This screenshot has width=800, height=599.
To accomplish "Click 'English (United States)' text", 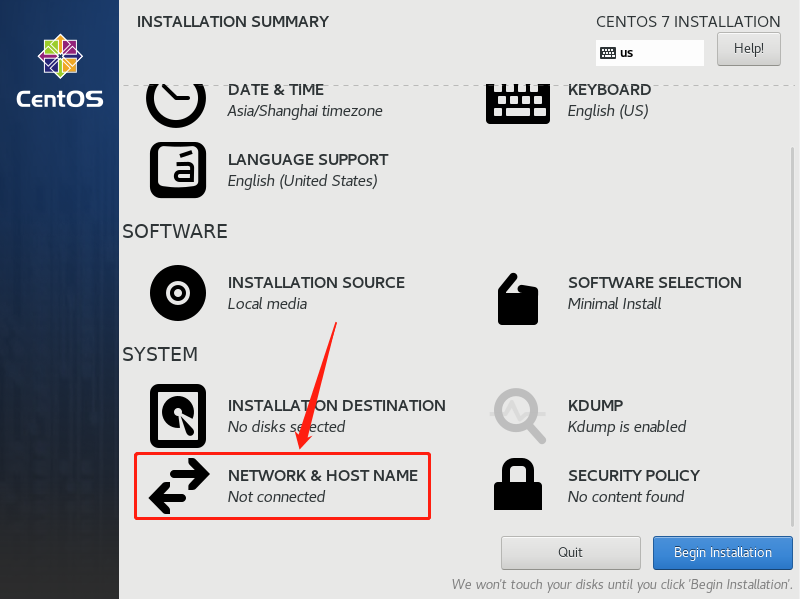I will (x=303, y=181).
